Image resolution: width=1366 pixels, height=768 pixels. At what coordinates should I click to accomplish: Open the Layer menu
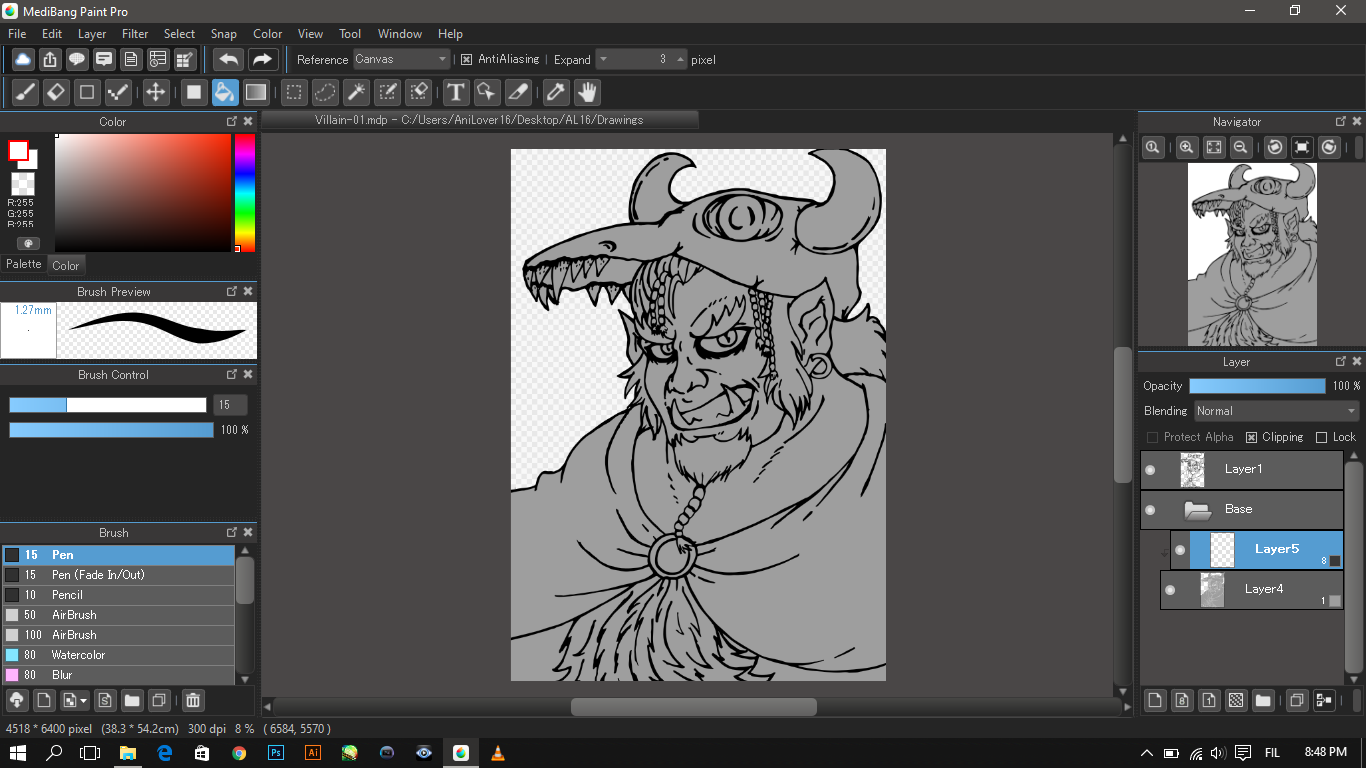tap(92, 34)
